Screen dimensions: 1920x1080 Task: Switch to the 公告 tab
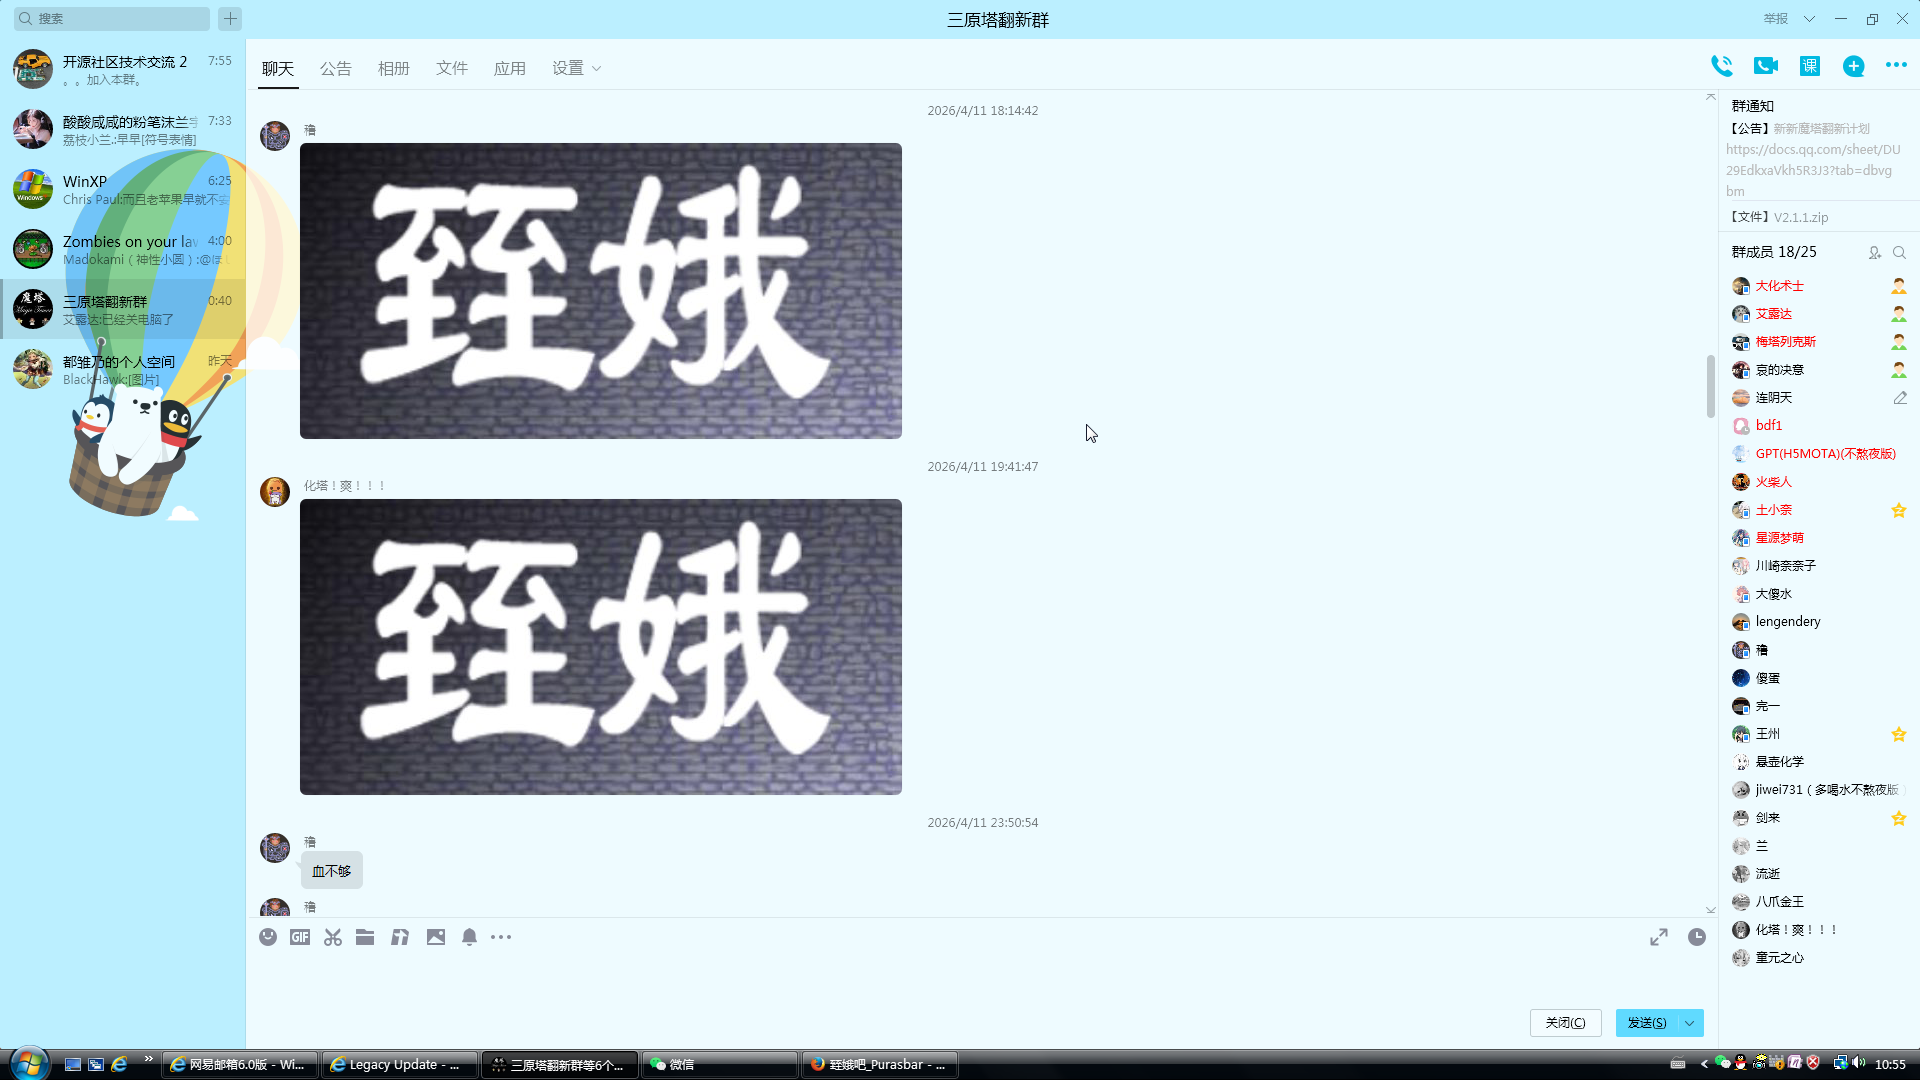336,68
